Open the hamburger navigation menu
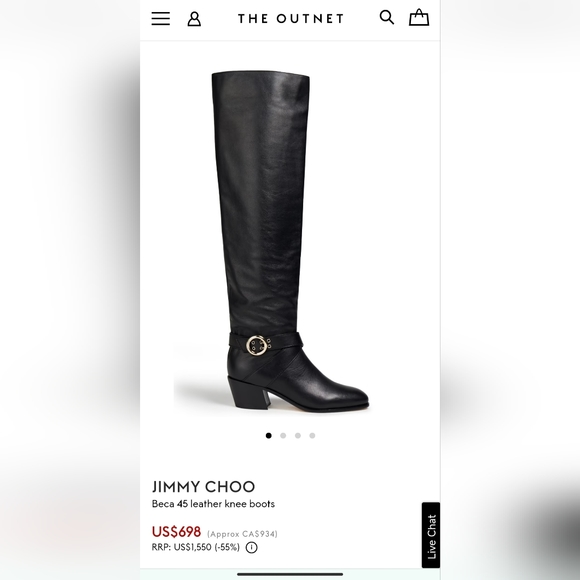580x580 pixels. (x=161, y=18)
